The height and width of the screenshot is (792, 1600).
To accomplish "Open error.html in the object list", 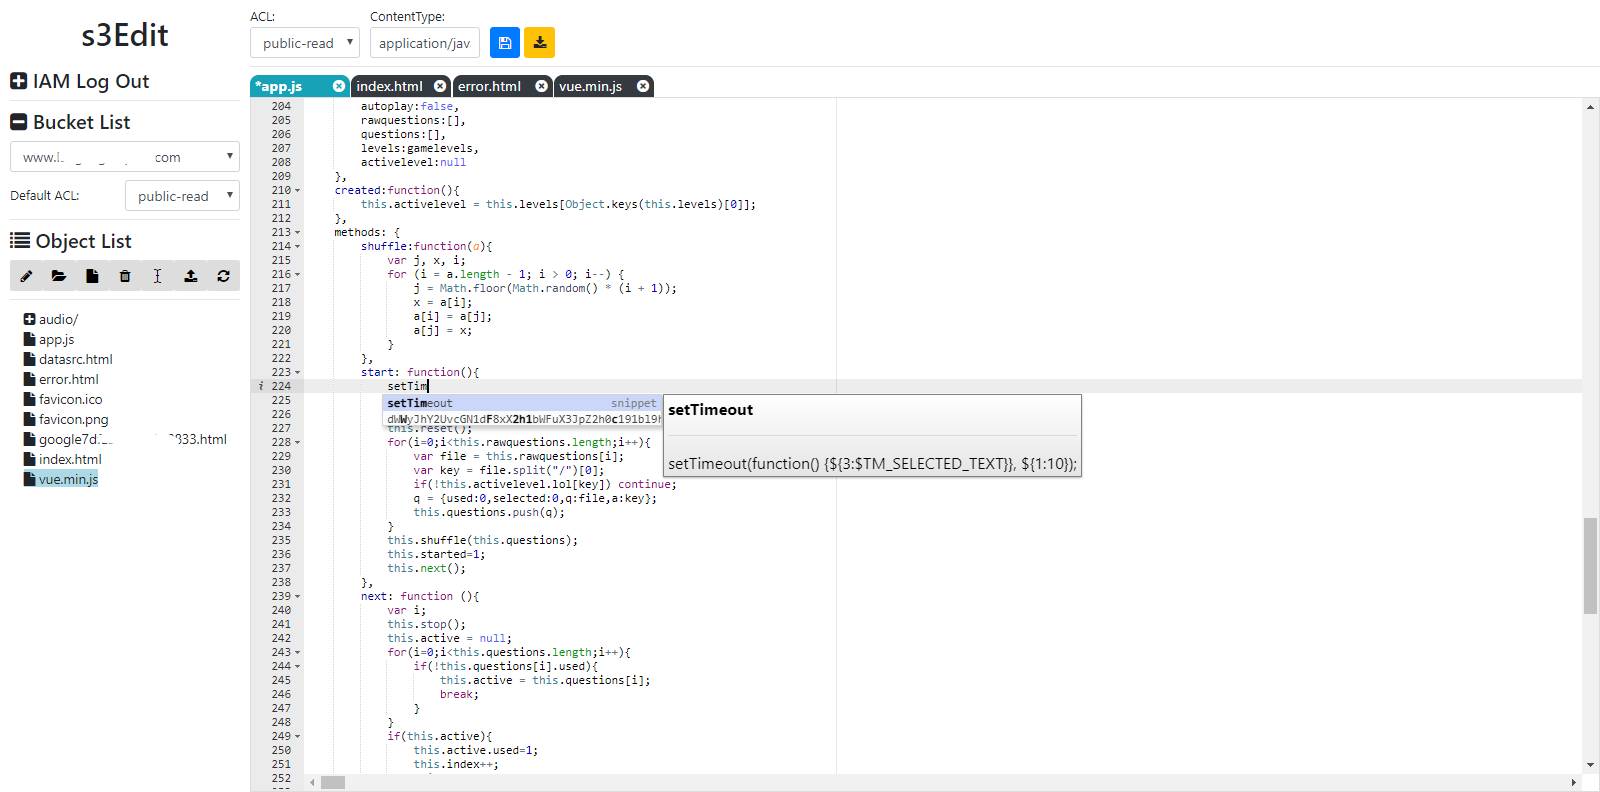I will pyautogui.click(x=68, y=379).
